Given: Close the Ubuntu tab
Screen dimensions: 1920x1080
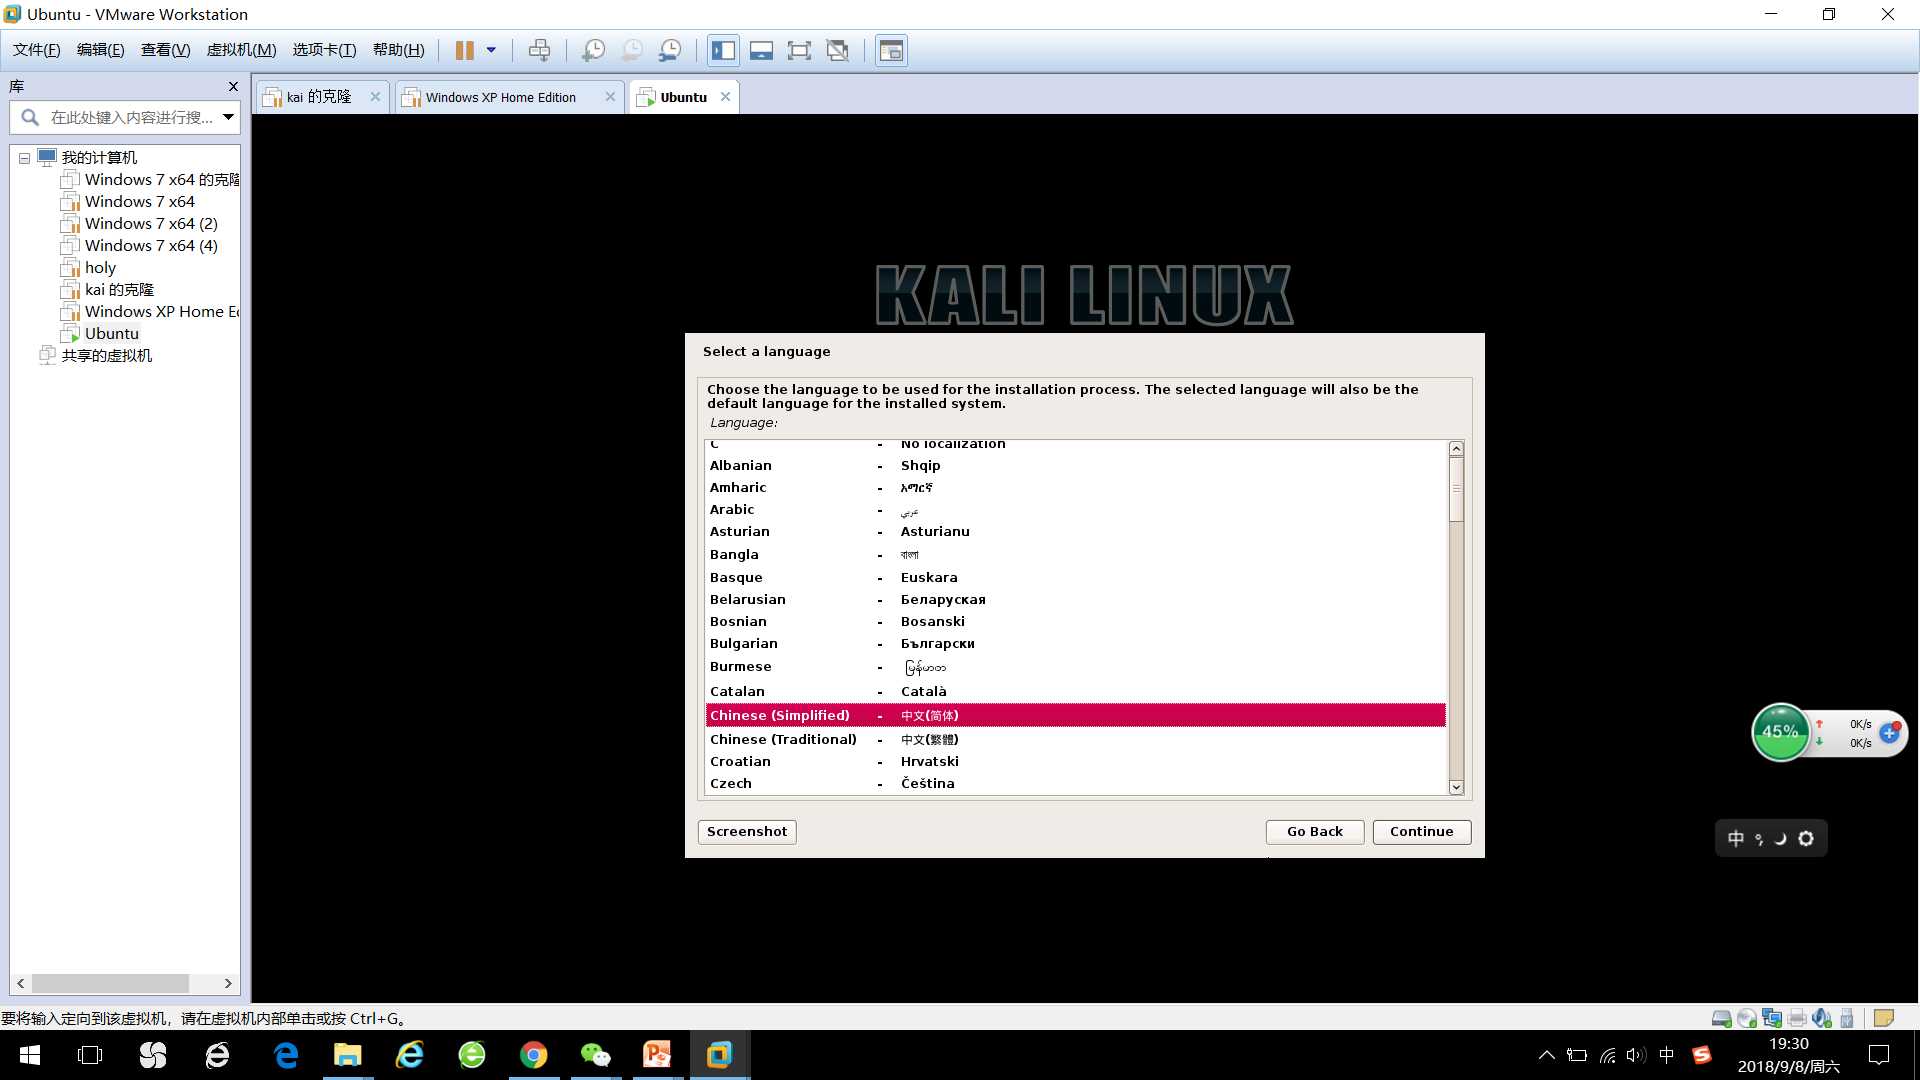Looking at the screenshot, I should pos(725,97).
